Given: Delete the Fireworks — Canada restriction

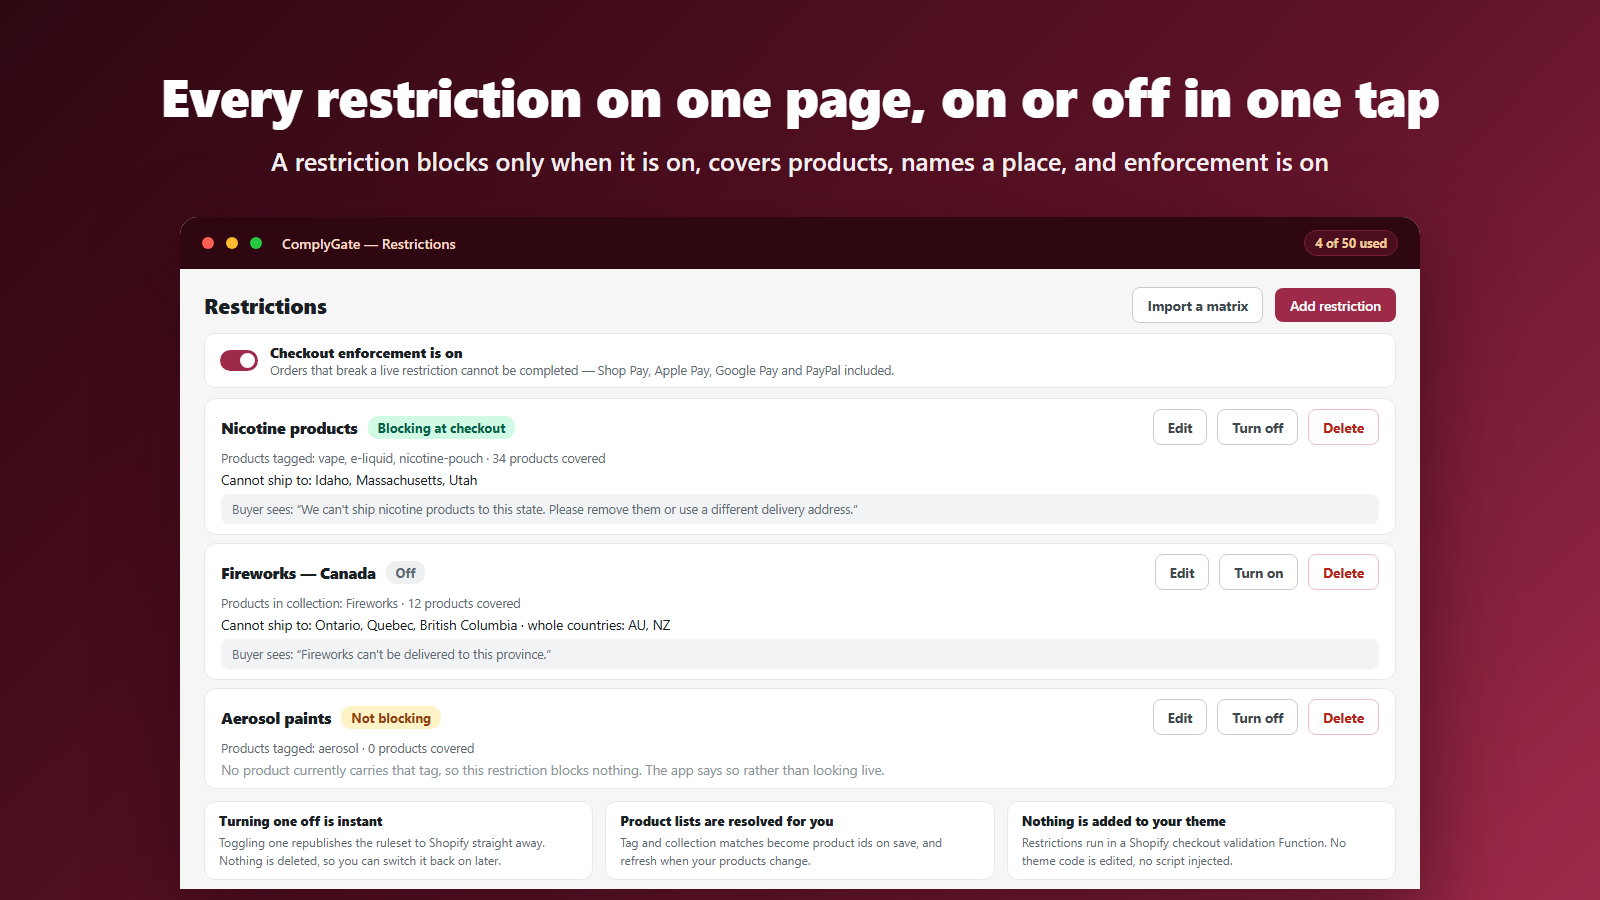Looking at the screenshot, I should (1343, 573).
